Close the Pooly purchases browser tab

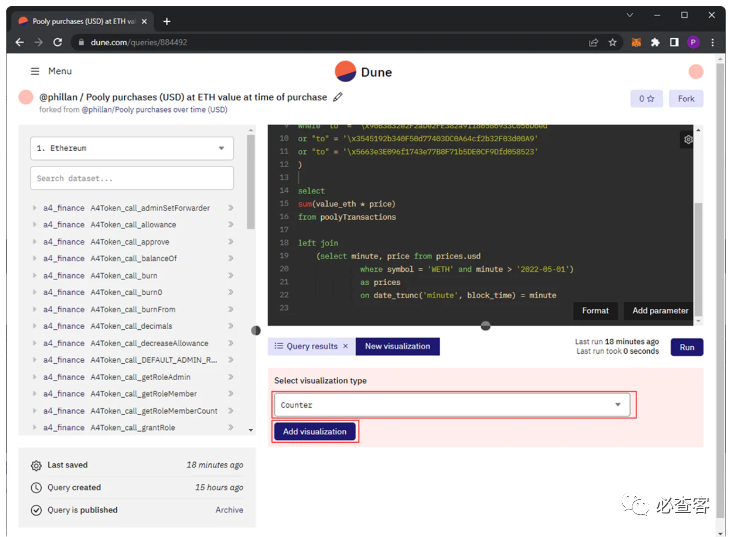pos(144,21)
